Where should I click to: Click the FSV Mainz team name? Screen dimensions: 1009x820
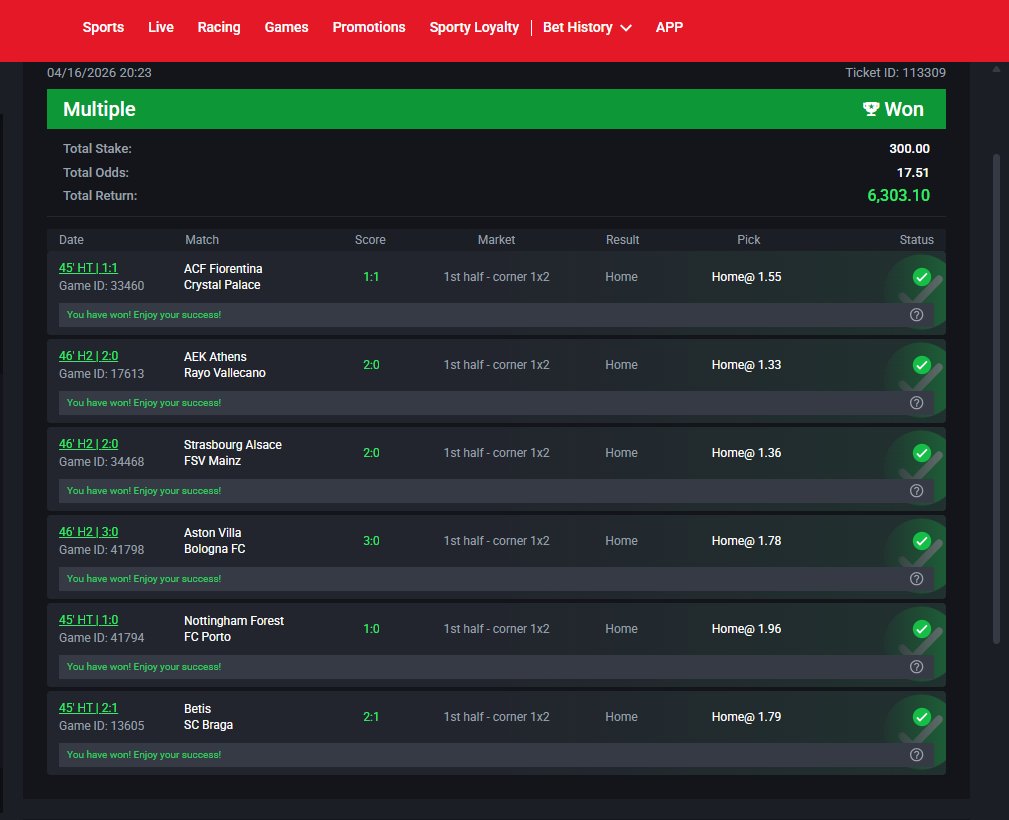(x=212, y=461)
